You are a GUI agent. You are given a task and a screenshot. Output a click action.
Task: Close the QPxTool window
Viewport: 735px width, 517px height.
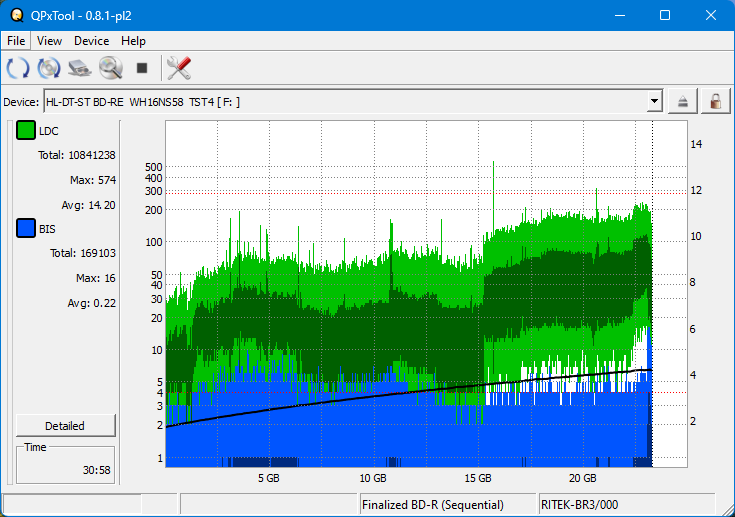pos(711,15)
